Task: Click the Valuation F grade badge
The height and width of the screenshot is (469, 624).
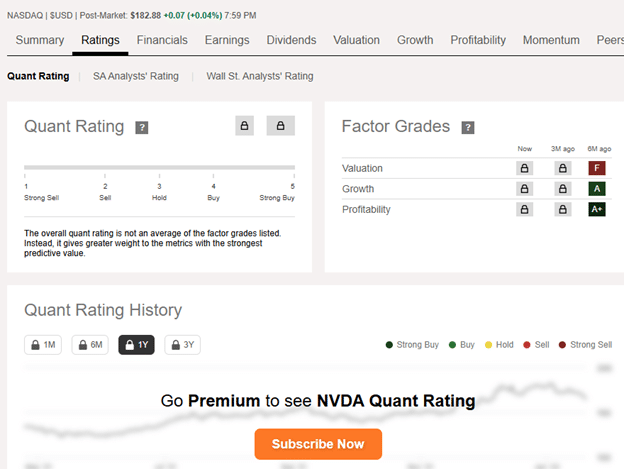Action: pyautogui.click(x=597, y=168)
